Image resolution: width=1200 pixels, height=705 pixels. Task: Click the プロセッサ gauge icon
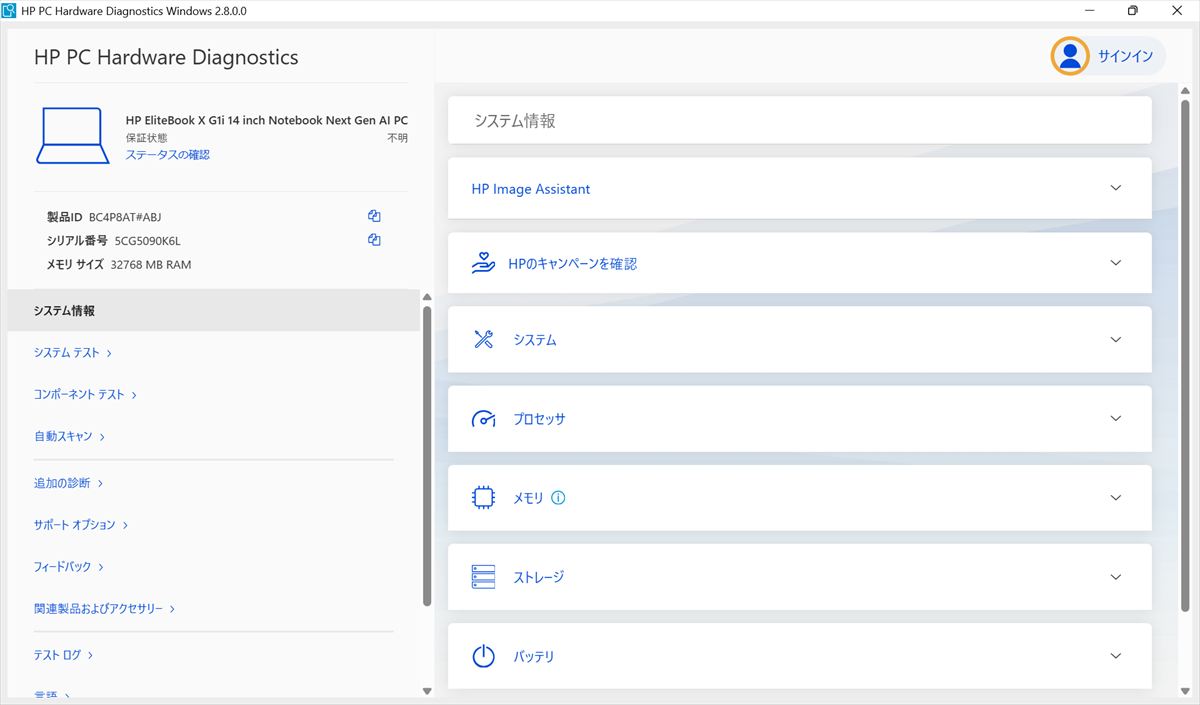(483, 418)
